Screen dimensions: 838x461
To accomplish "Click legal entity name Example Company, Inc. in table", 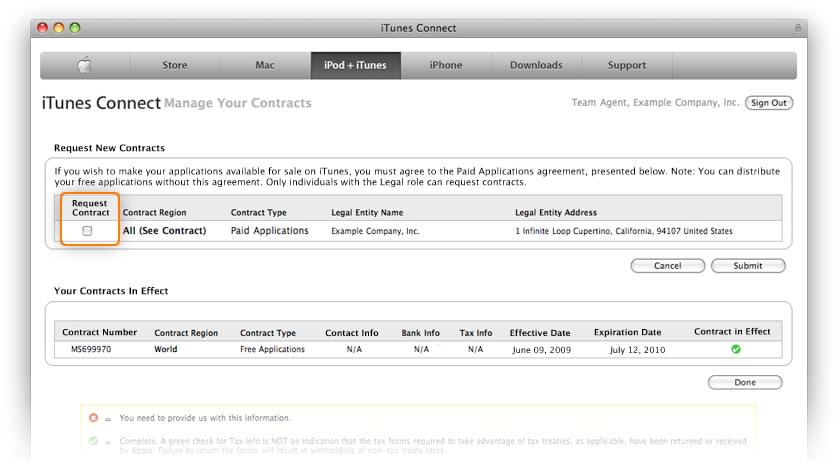I will (x=375, y=231).
